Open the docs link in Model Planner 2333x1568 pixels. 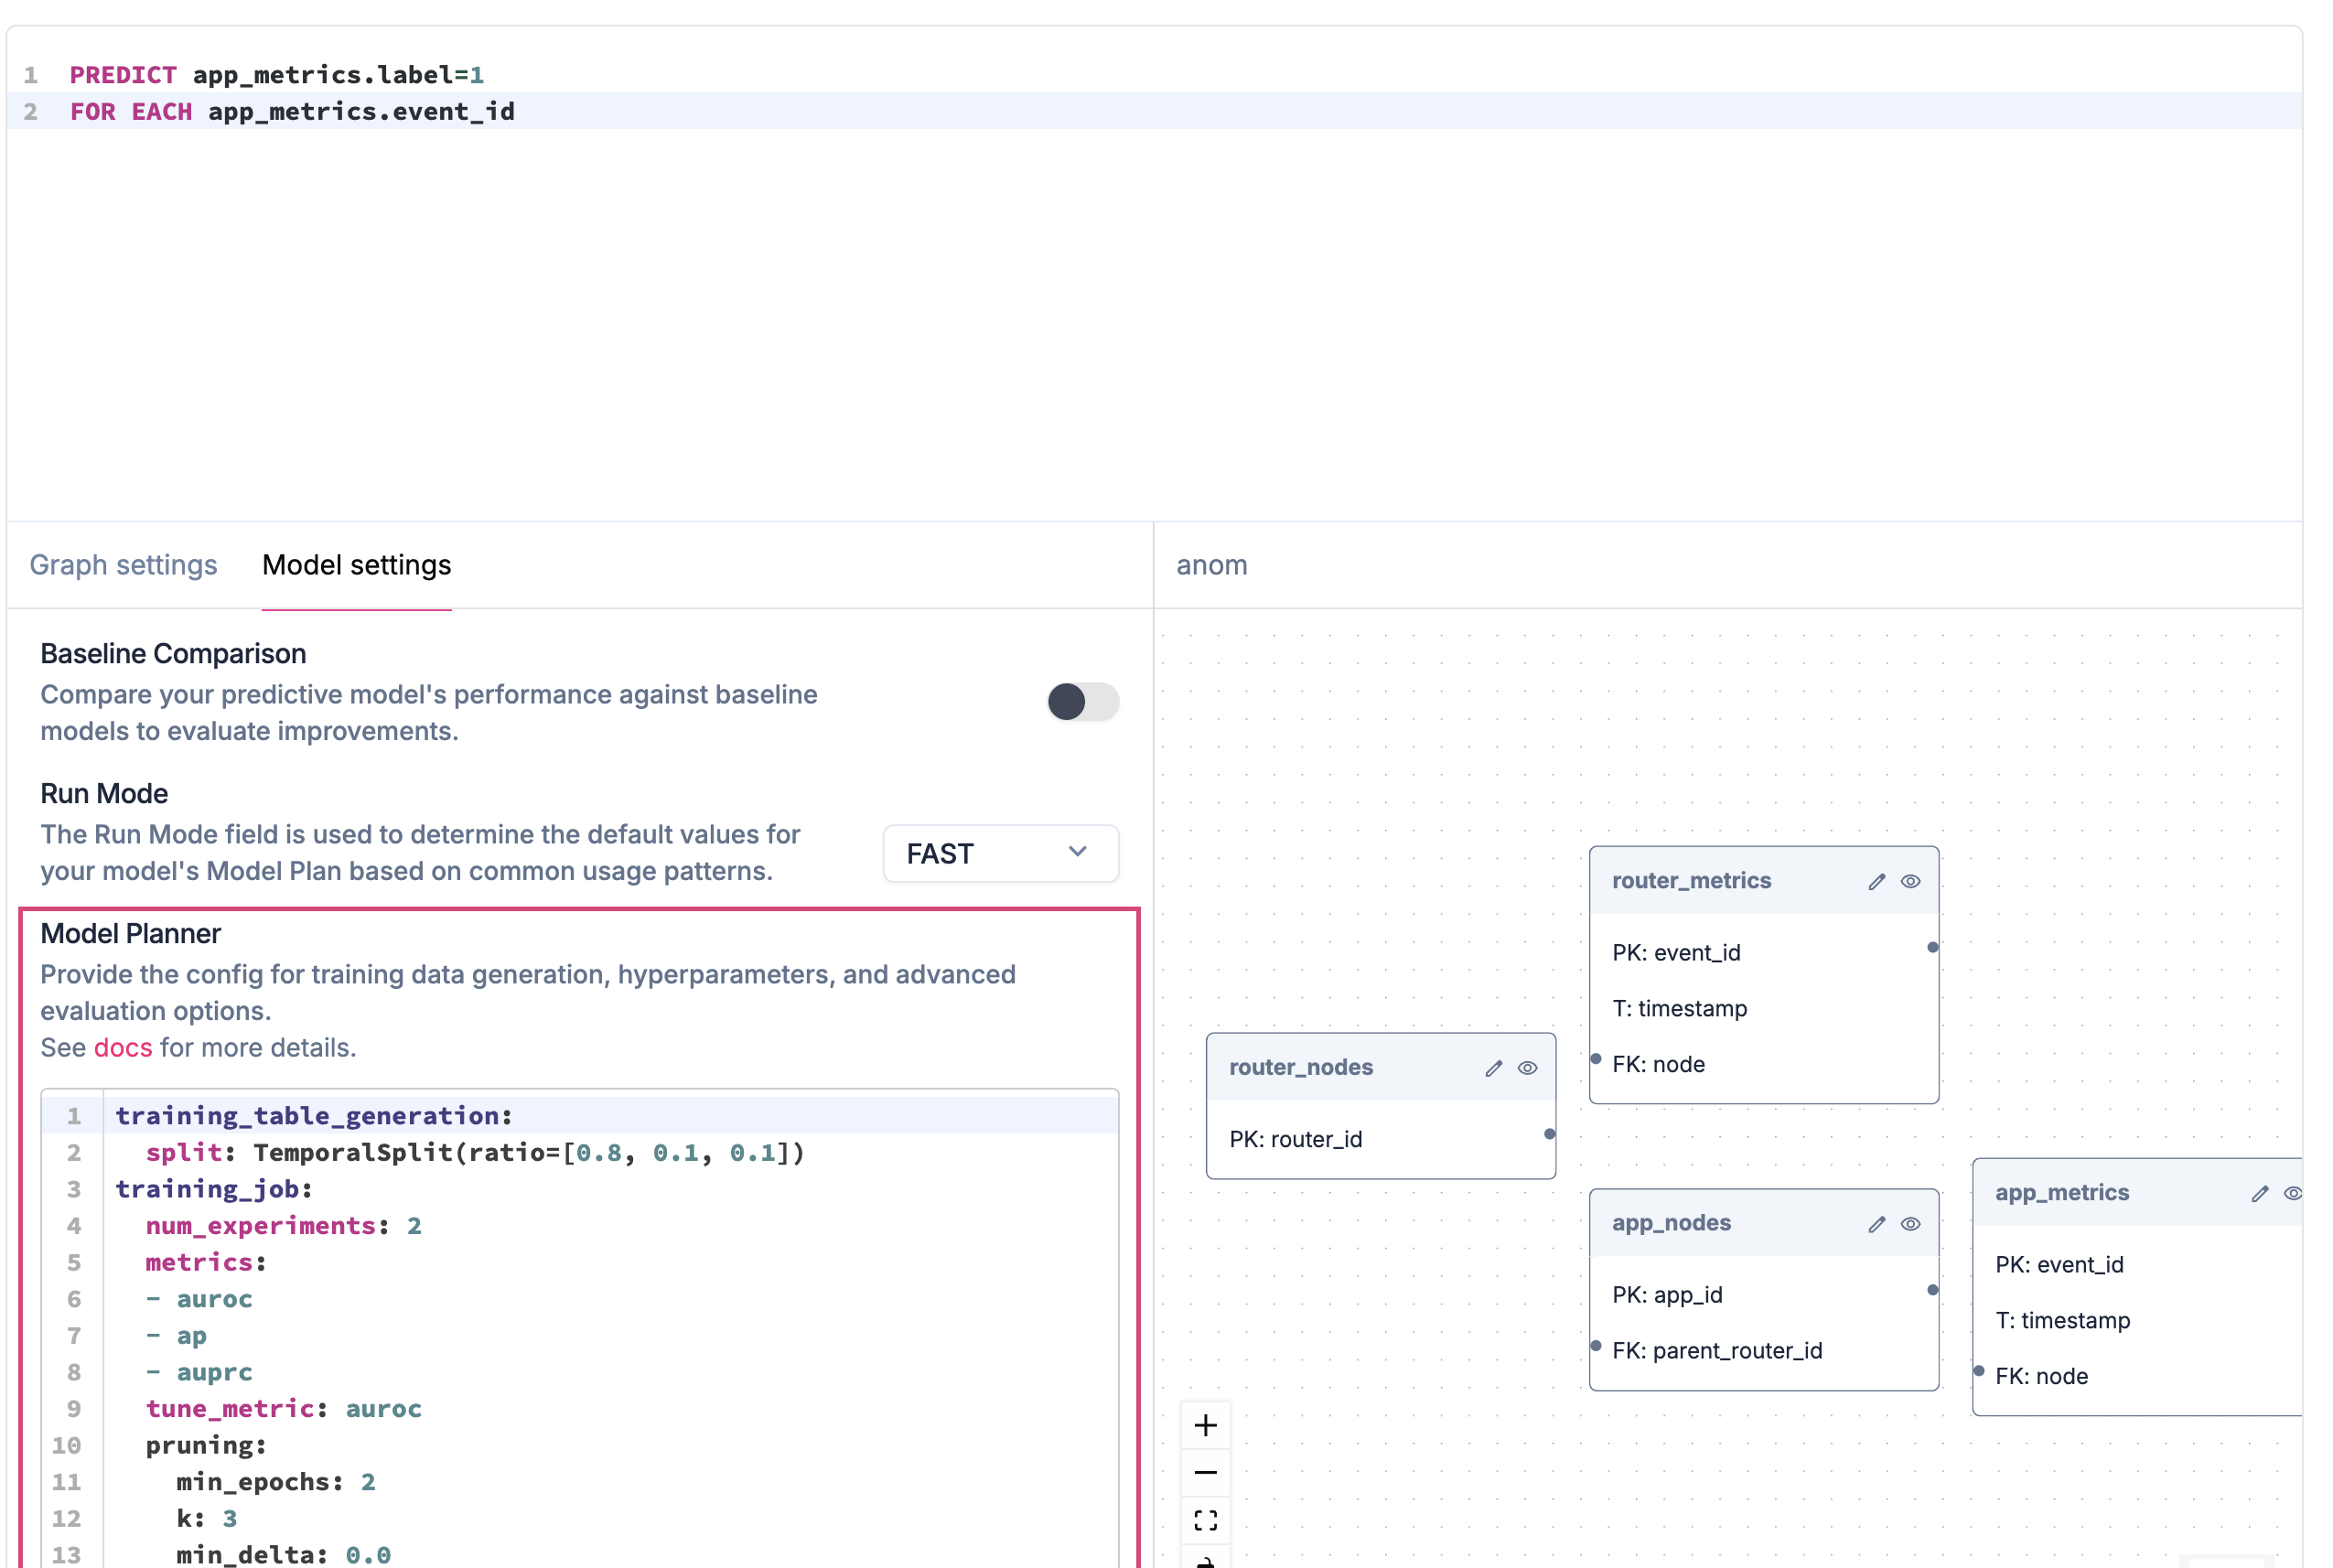[x=123, y=1047]
